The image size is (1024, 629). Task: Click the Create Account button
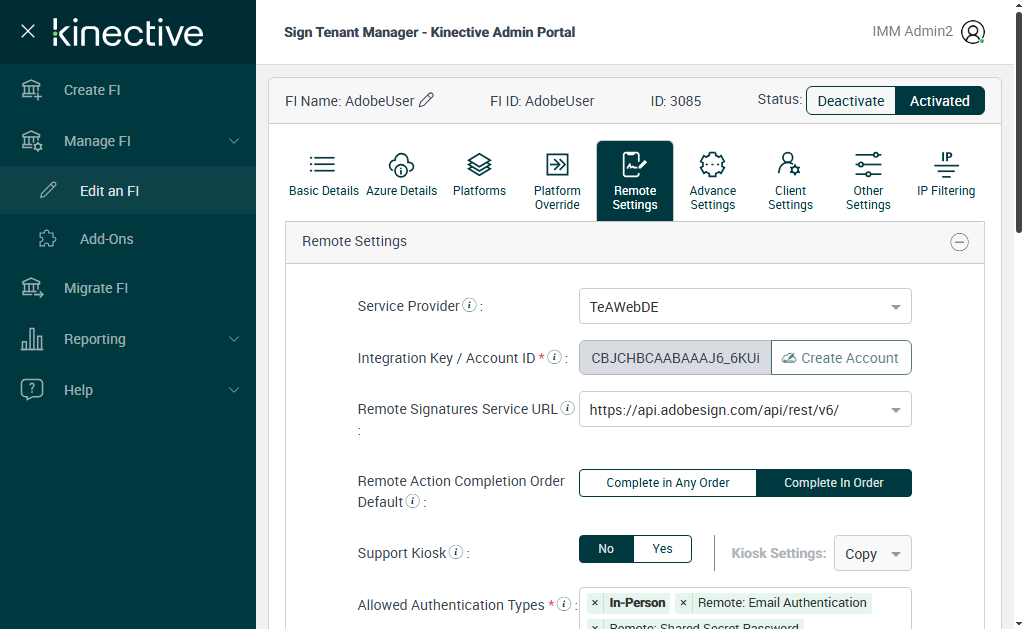point(841,358)
